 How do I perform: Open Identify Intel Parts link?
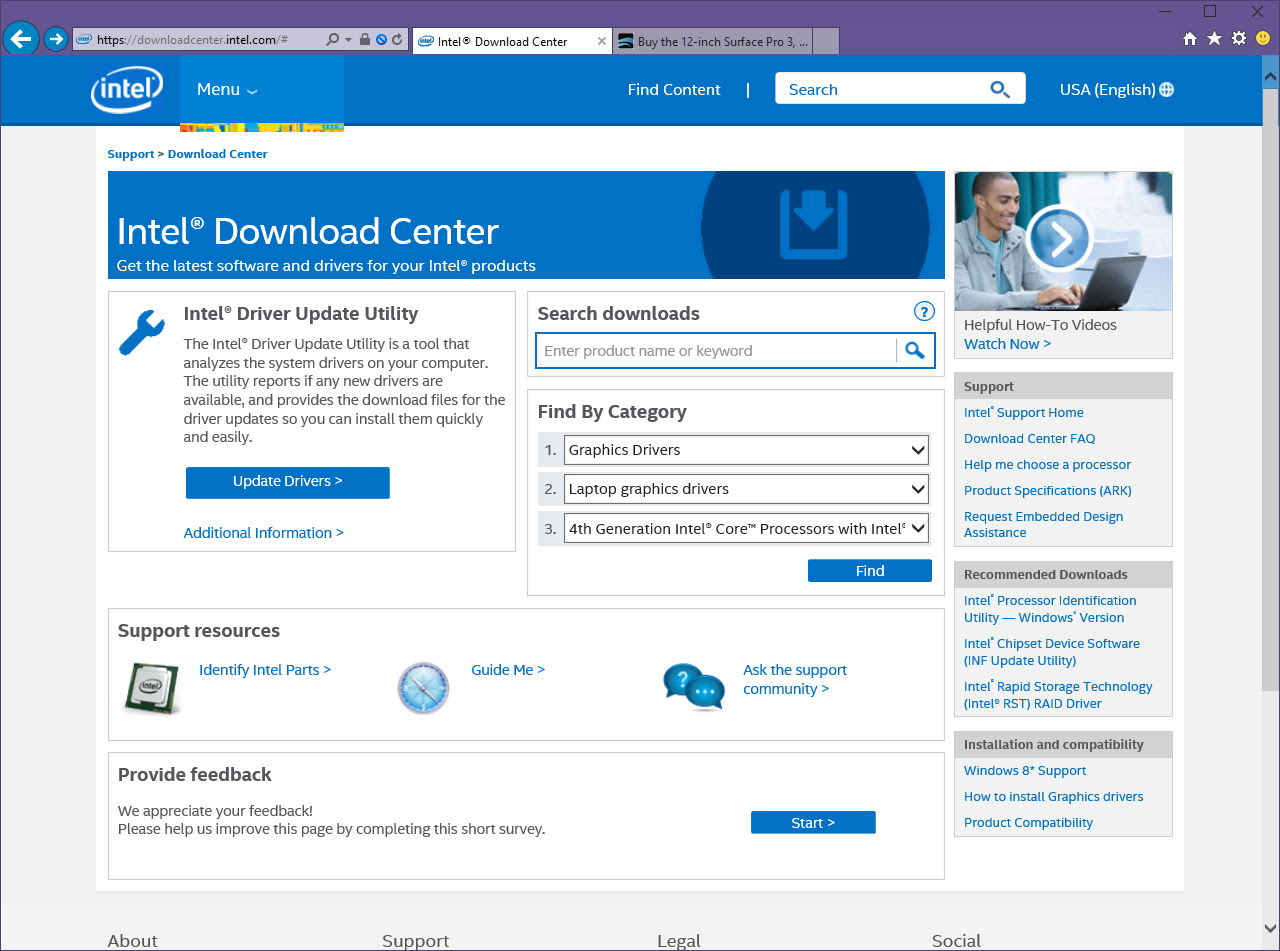pos(265,670)
